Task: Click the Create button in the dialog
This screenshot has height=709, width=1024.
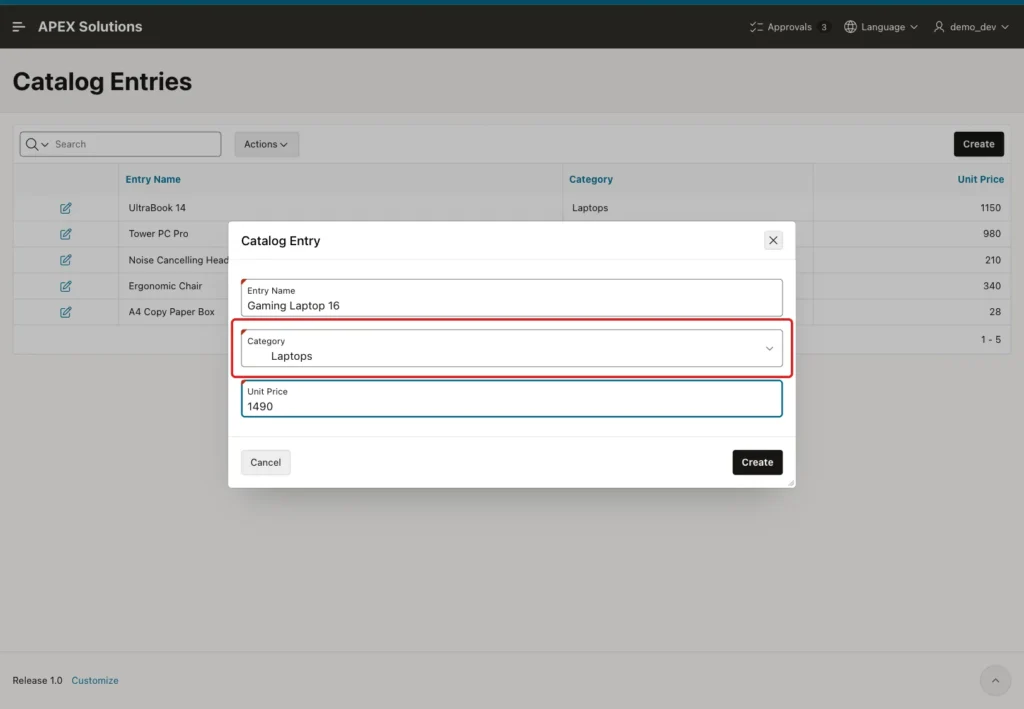Action: pos(757,462)
